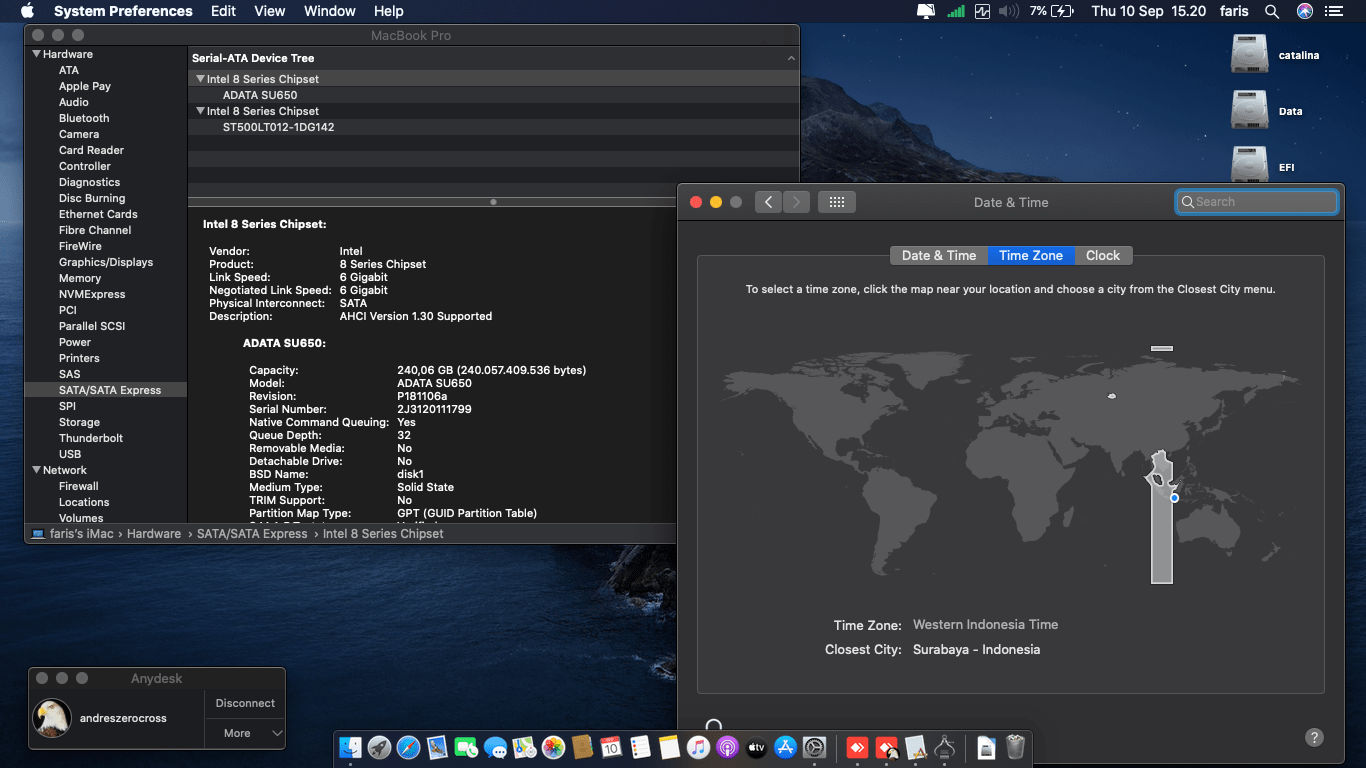Image resolution: width=1366 pixels, height=768 pixels.
Task: Click the Spotlight search magnifier icon
Action: (1272, 11)
